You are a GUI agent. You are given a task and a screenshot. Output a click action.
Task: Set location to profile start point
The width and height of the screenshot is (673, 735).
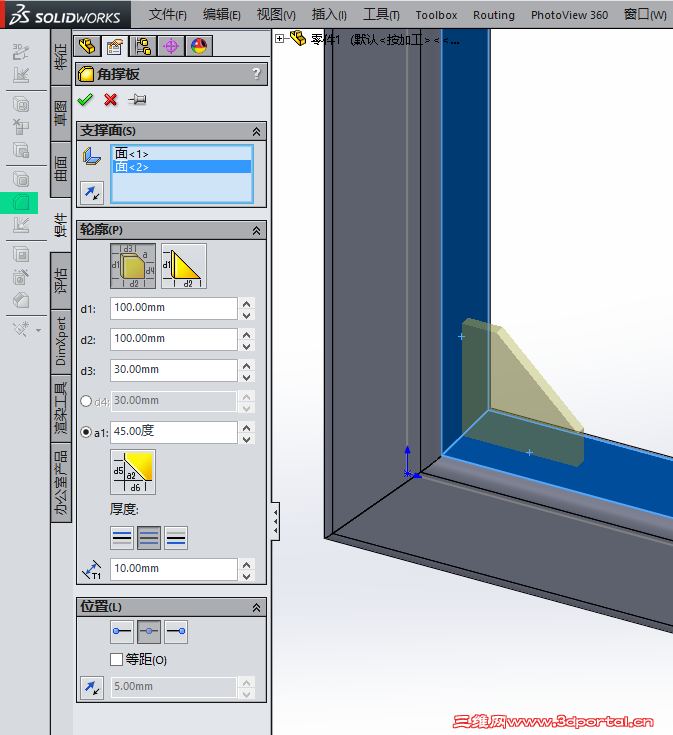[x=122, y=631]
